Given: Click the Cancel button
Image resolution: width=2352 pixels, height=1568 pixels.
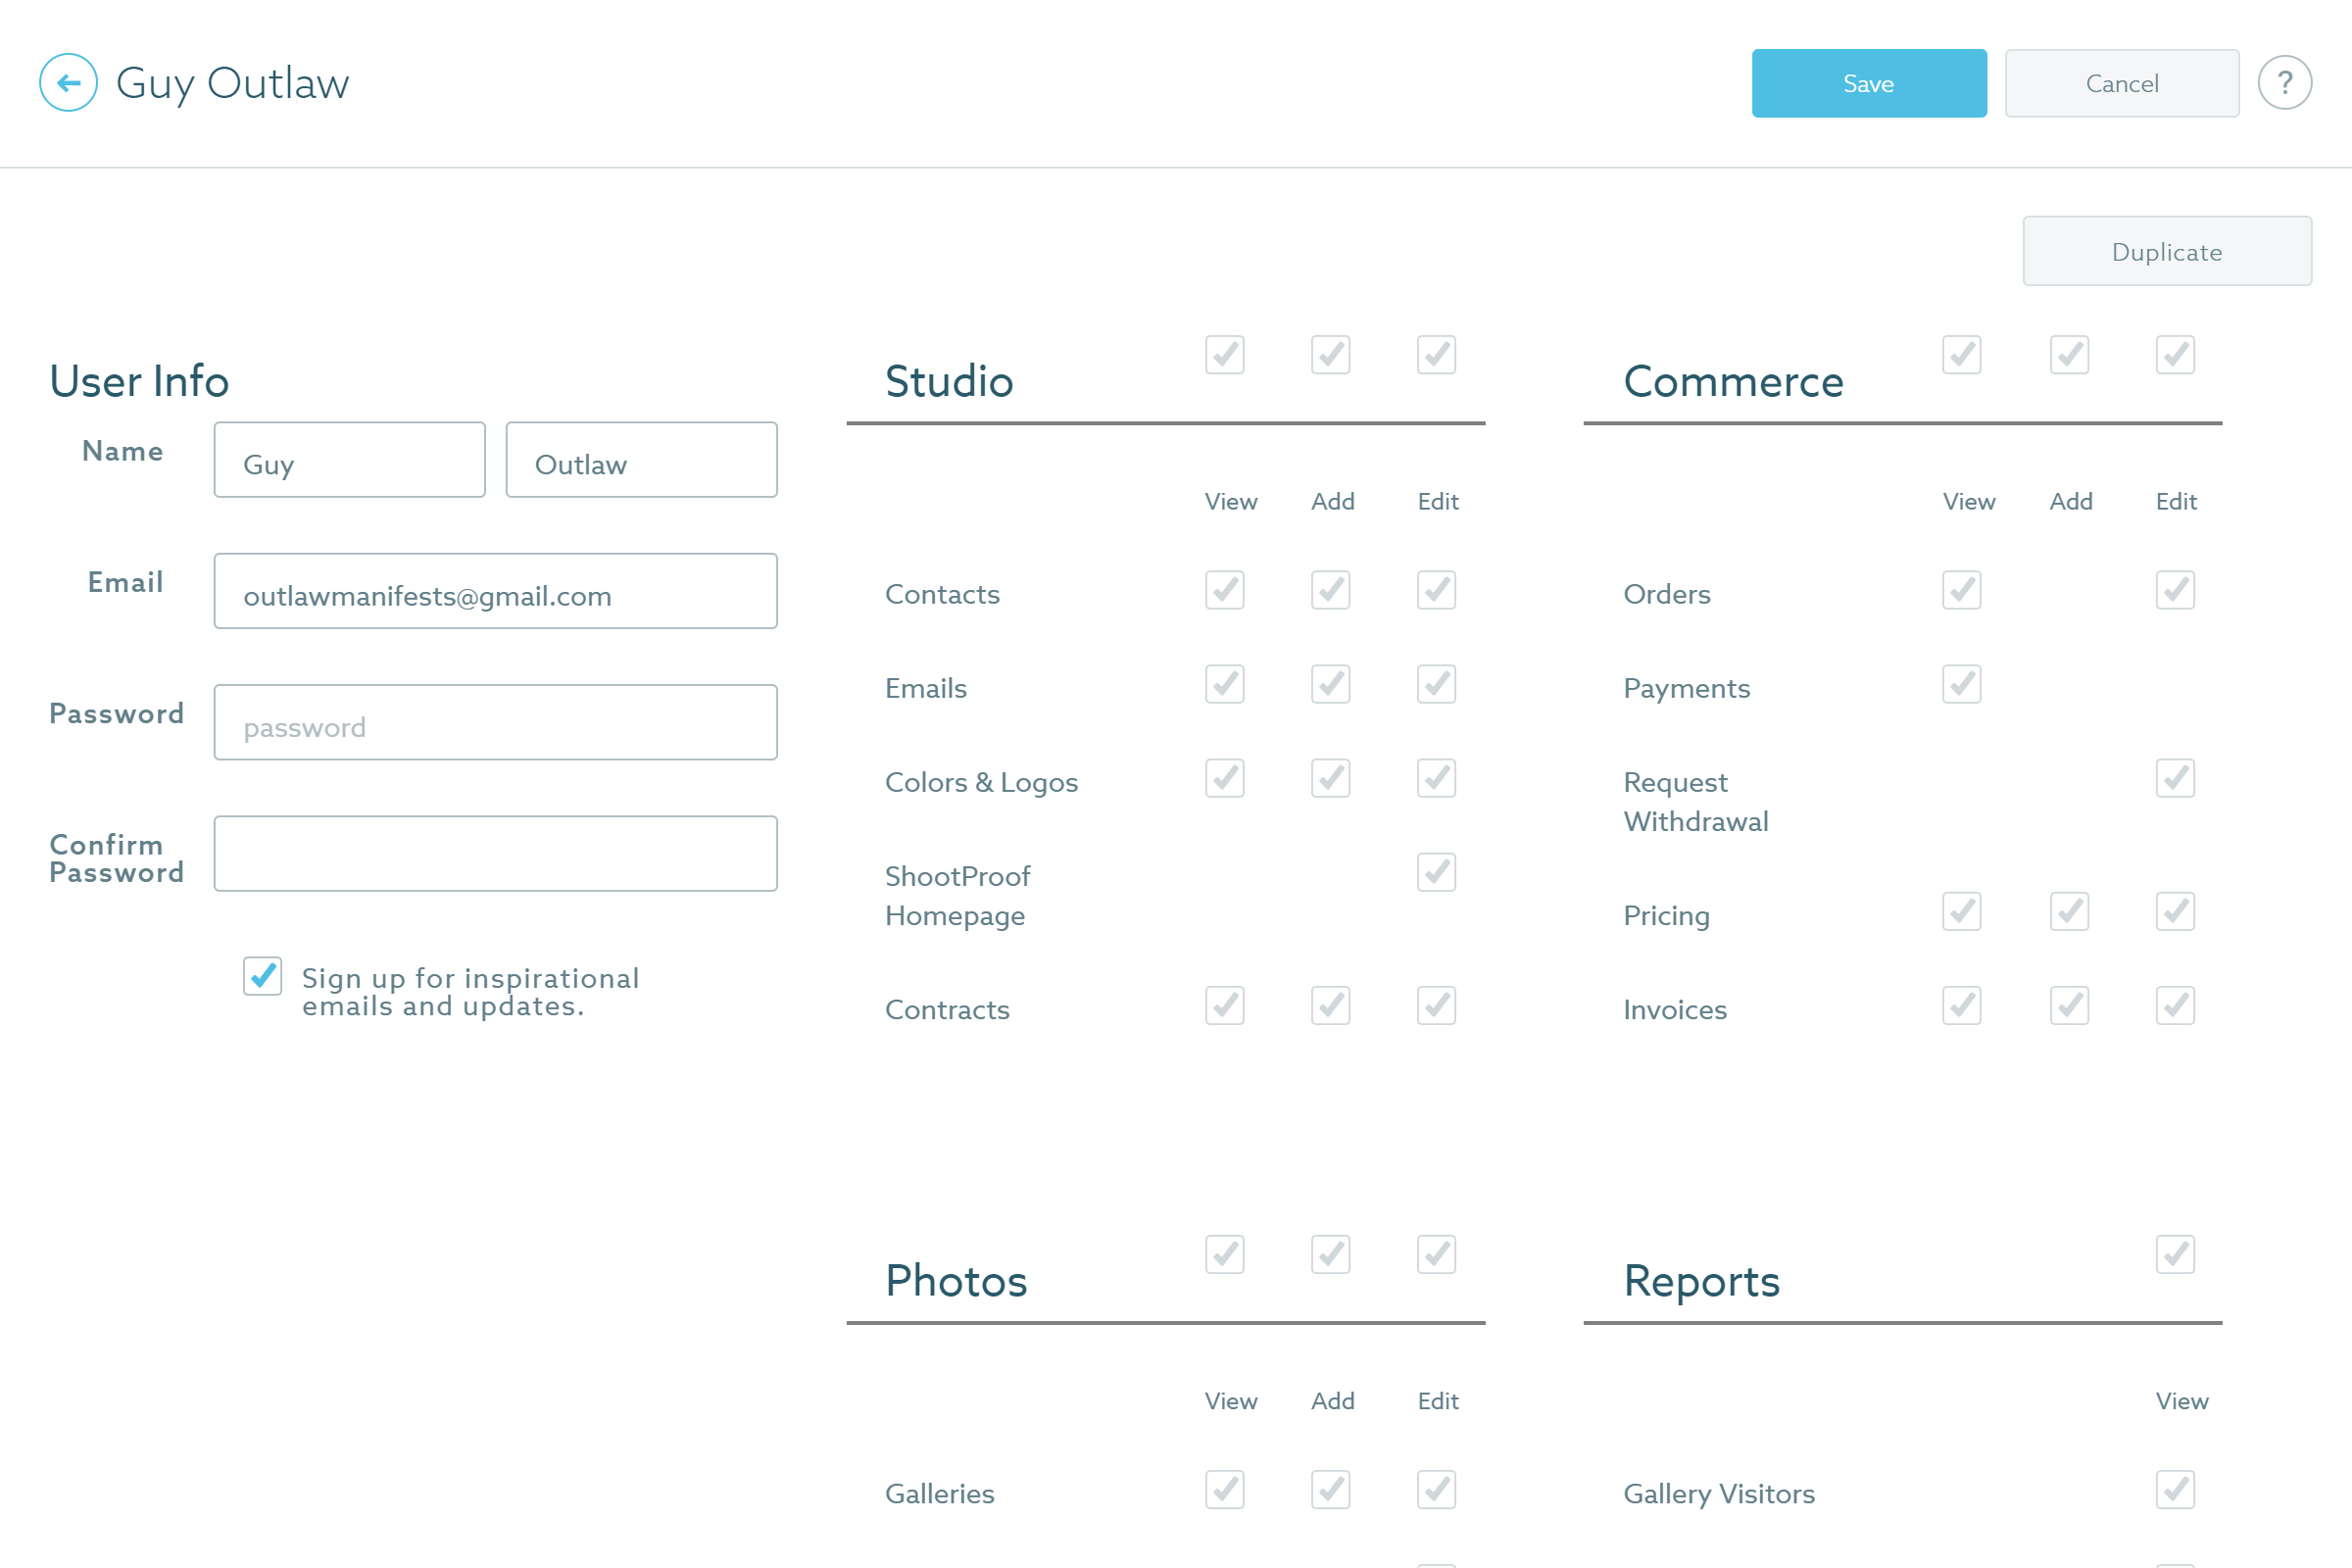Looking at the screenshot, I should point(2121,83).
